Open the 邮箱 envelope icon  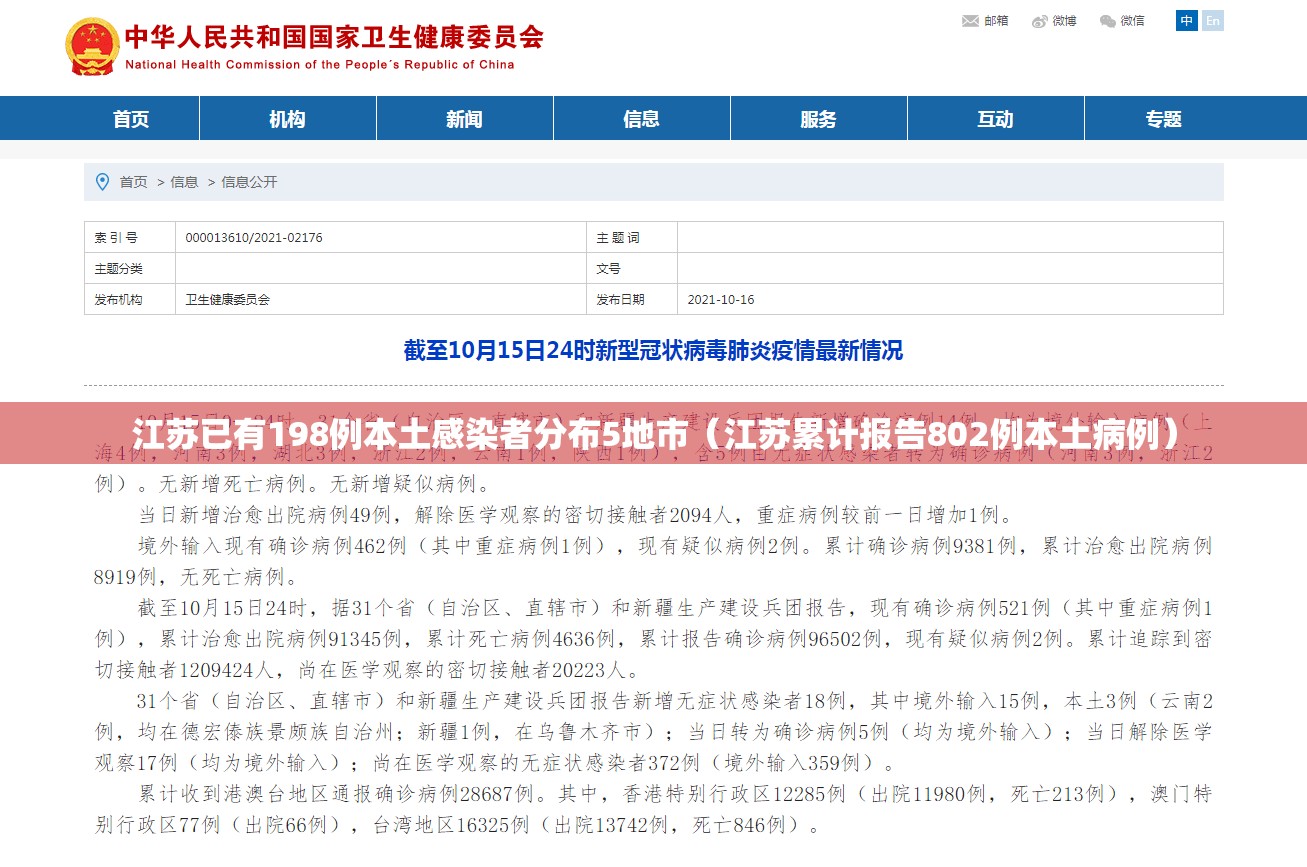970,21
